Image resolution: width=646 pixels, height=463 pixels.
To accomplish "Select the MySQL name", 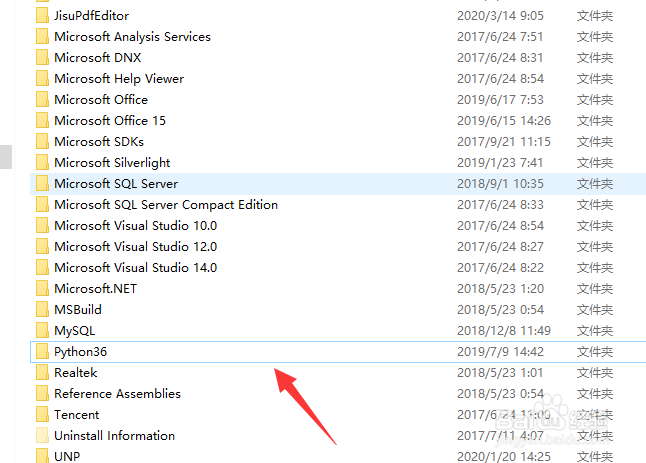I will pyautogui.click(x=75, y=331).
